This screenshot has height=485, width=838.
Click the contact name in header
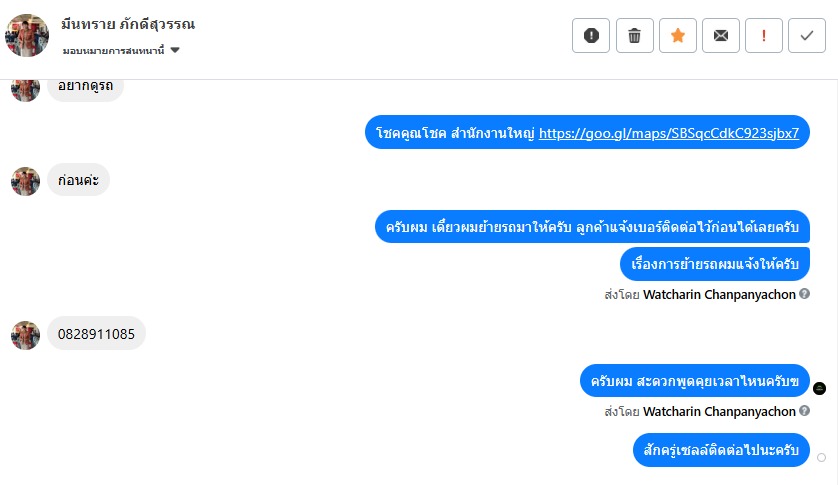128,25
